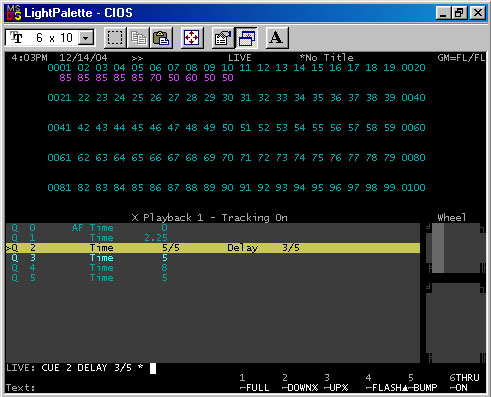The image size is (491, 397).
Task: Select cue Q 3 in playback list
Action: (x=213, y=258)
